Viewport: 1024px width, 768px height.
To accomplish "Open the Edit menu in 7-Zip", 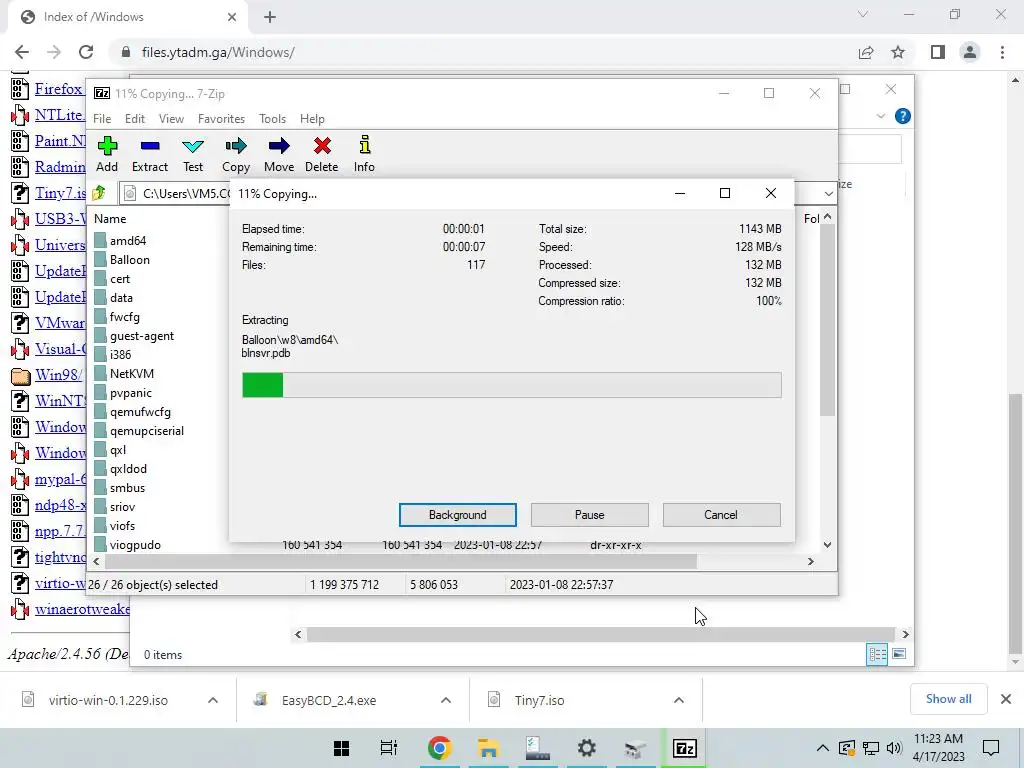I will click(x=135, y=119).
